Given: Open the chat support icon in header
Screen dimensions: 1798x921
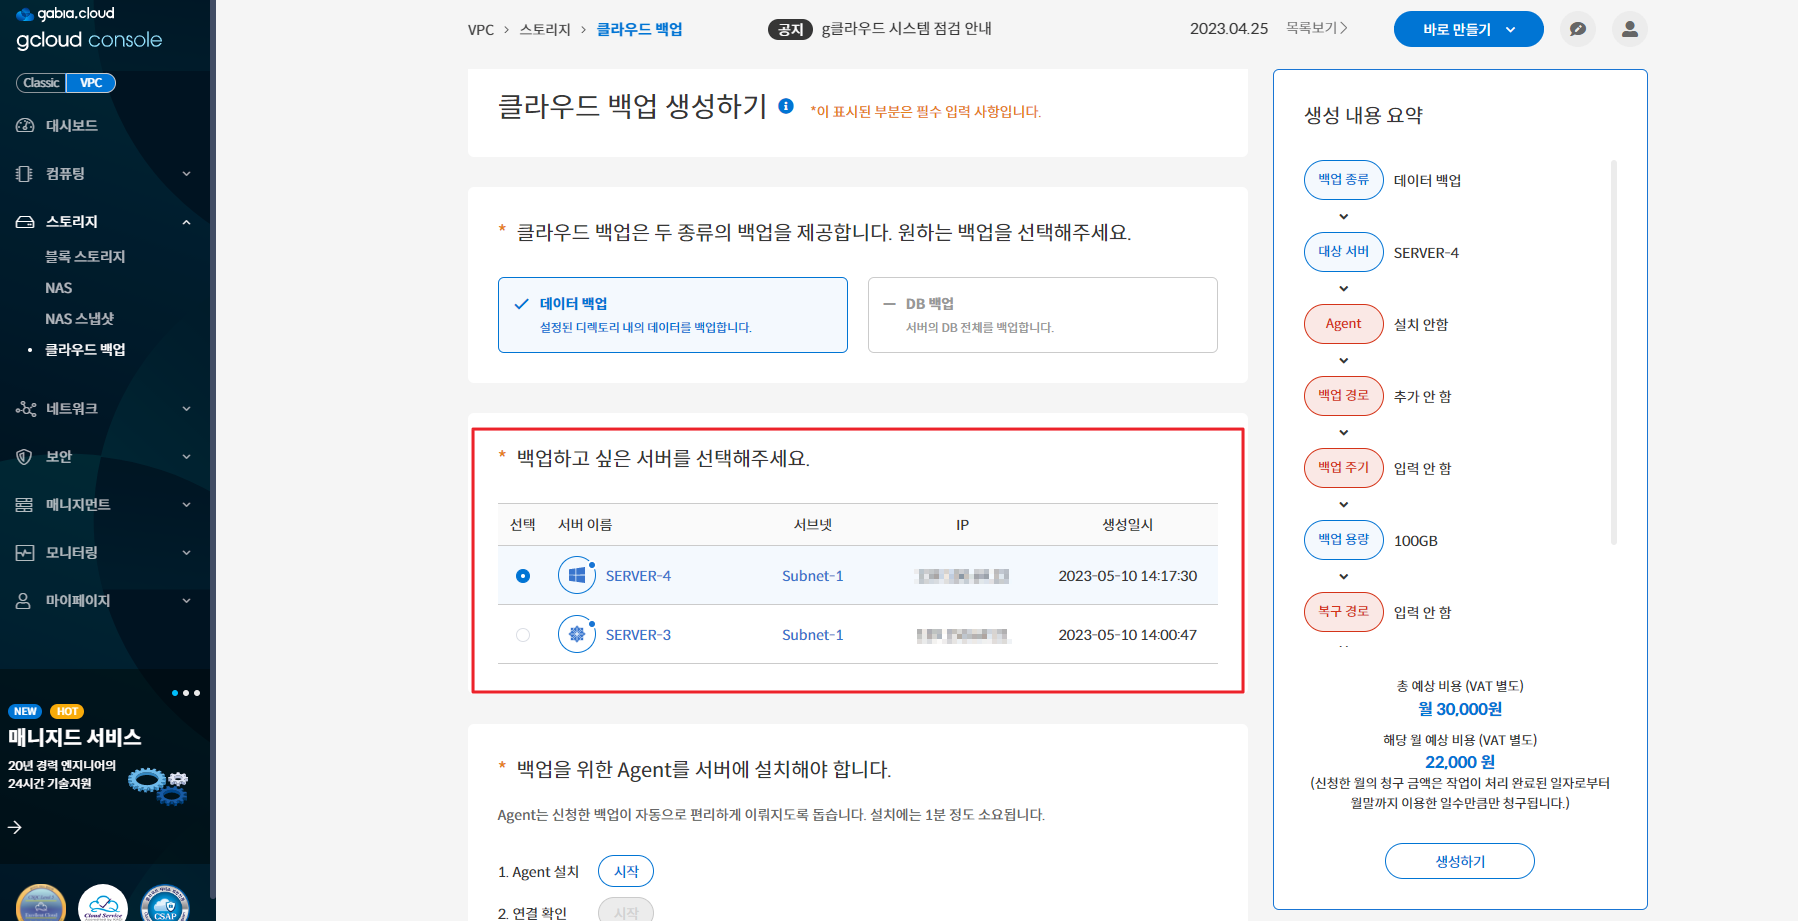Looking at the screenshot, I should point(1578,29).
